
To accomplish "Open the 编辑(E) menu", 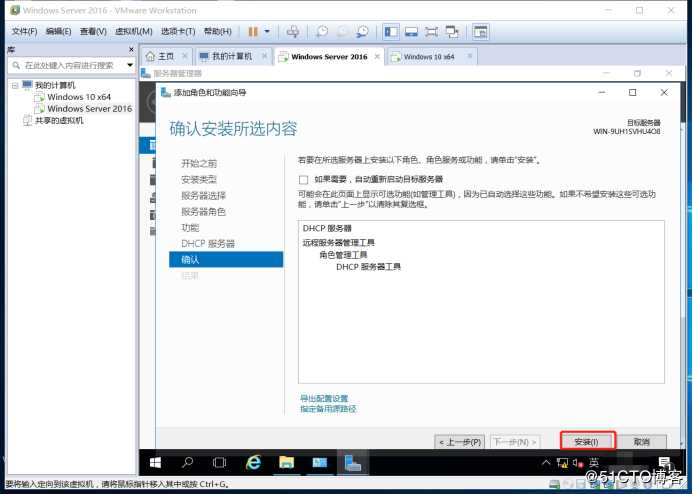I will pyautogui.click(x=58, y=32).
